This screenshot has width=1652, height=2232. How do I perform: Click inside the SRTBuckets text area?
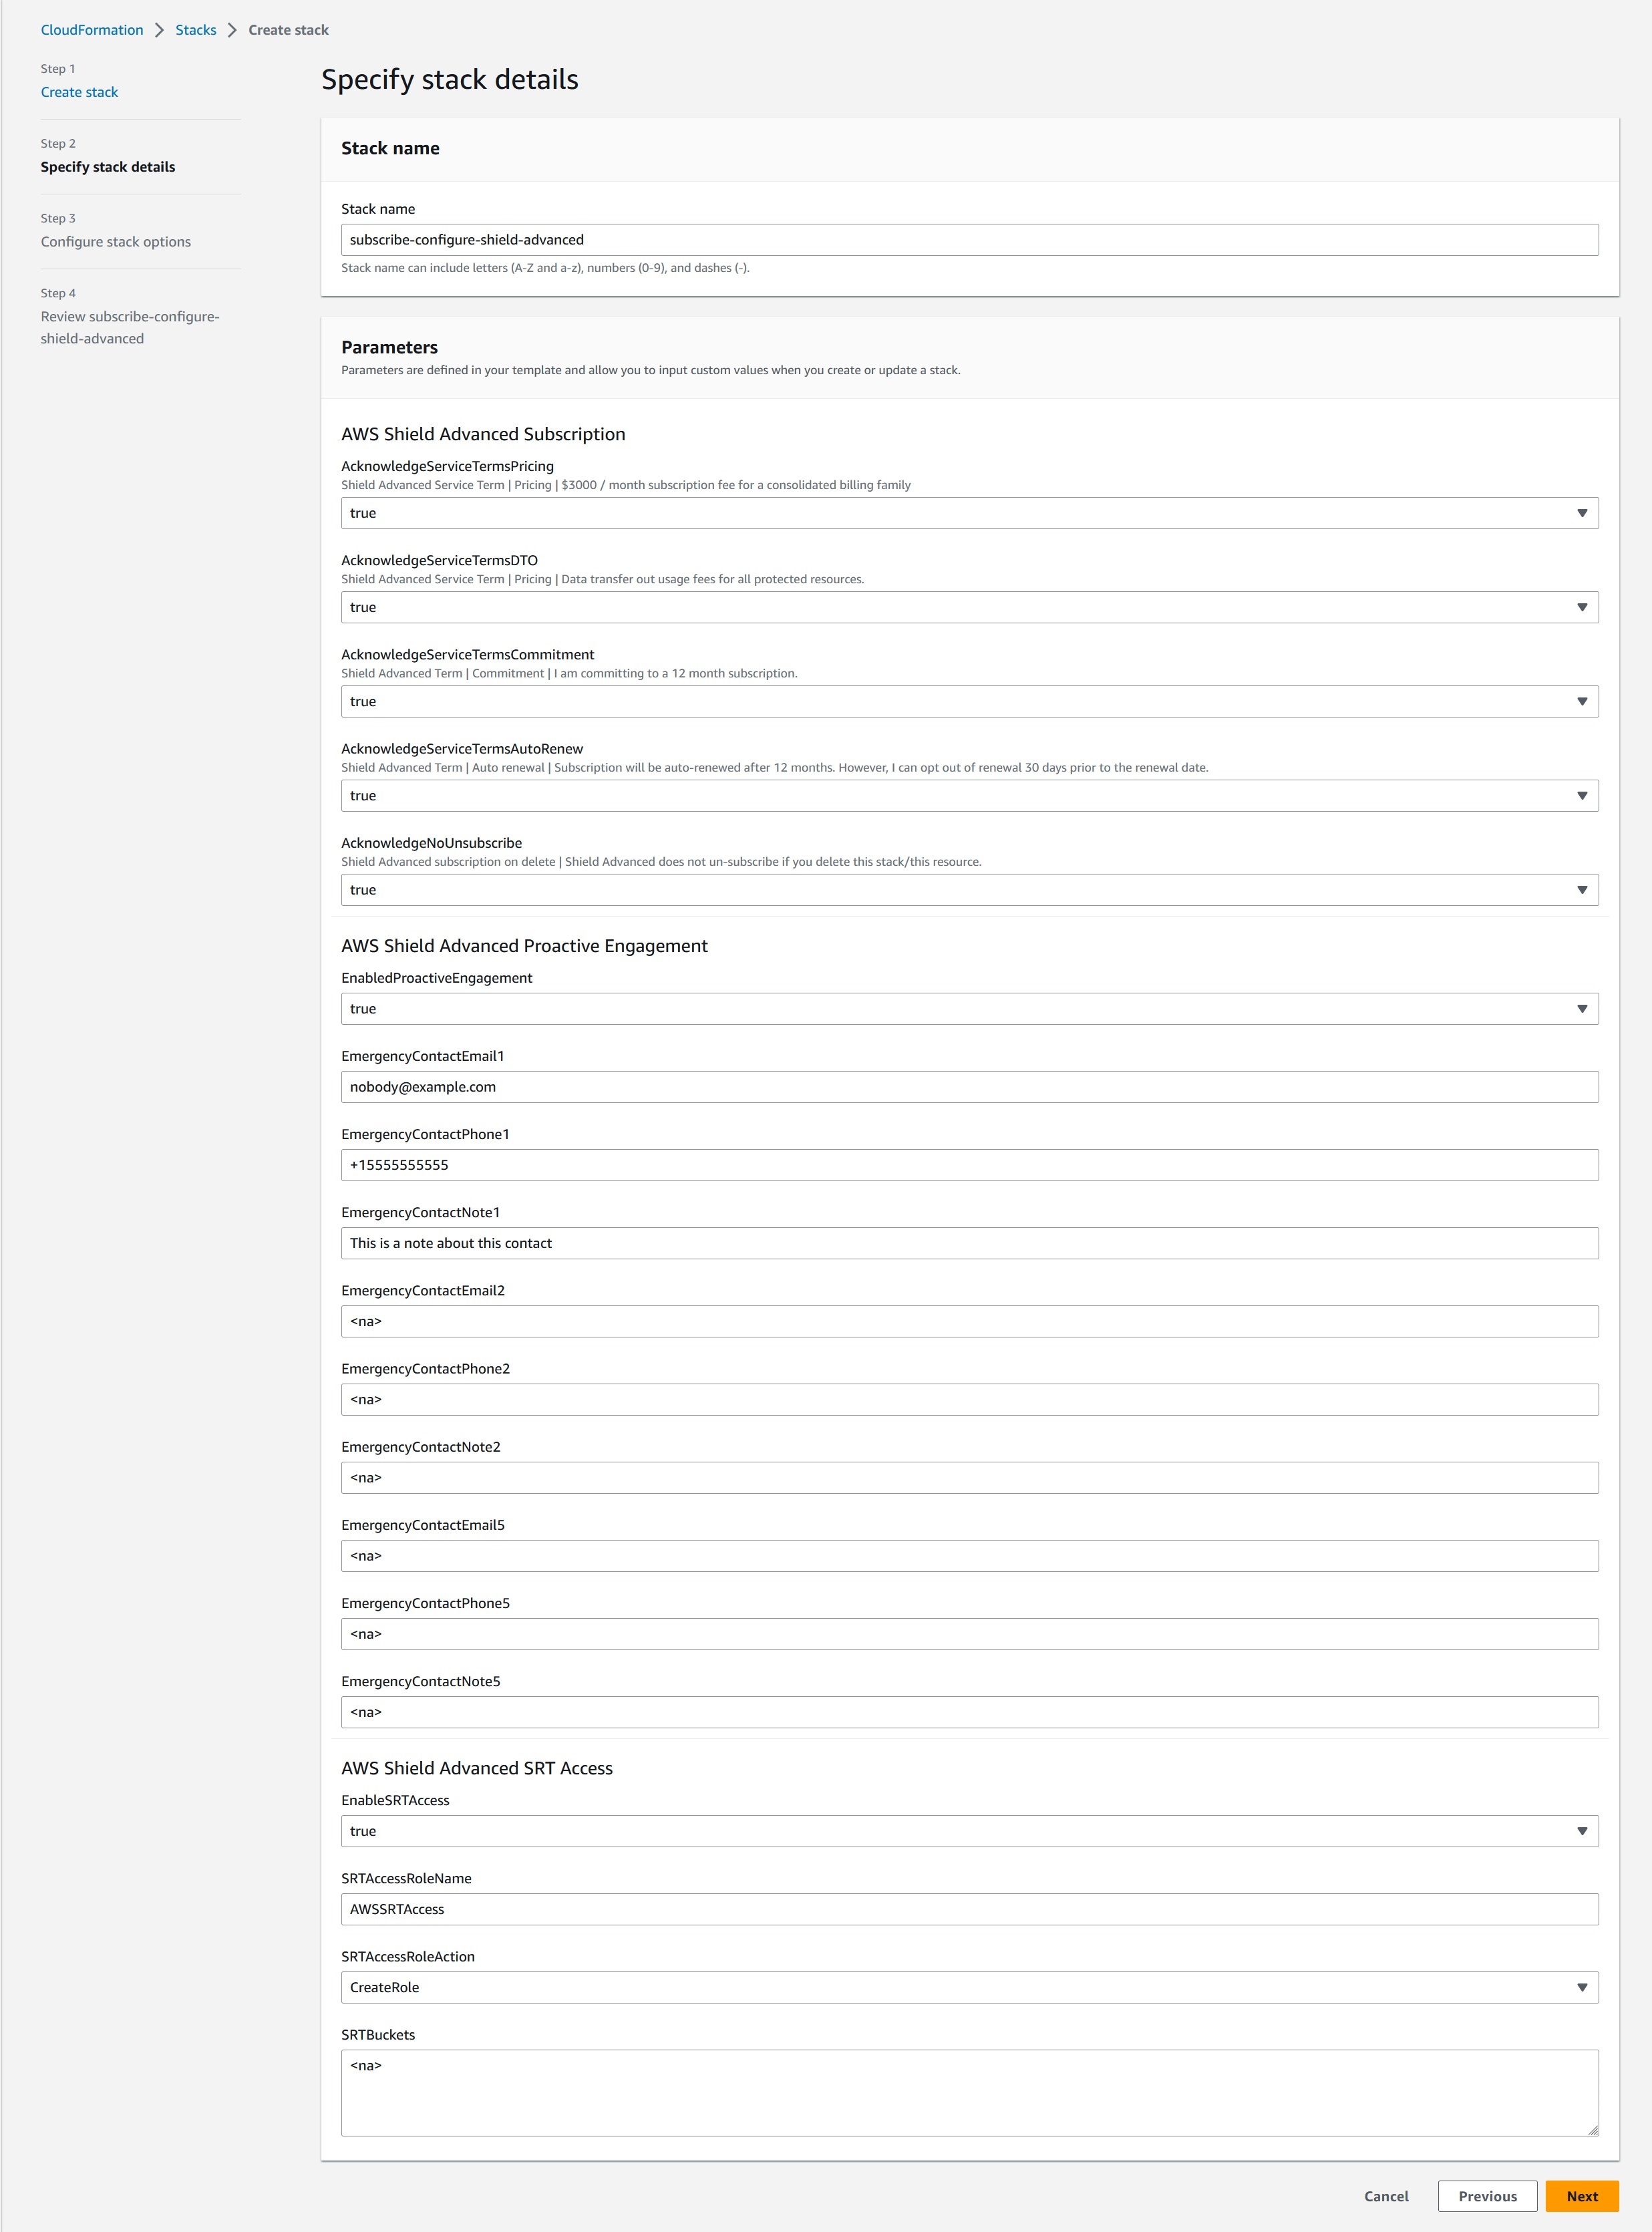tap(969, 2092)
